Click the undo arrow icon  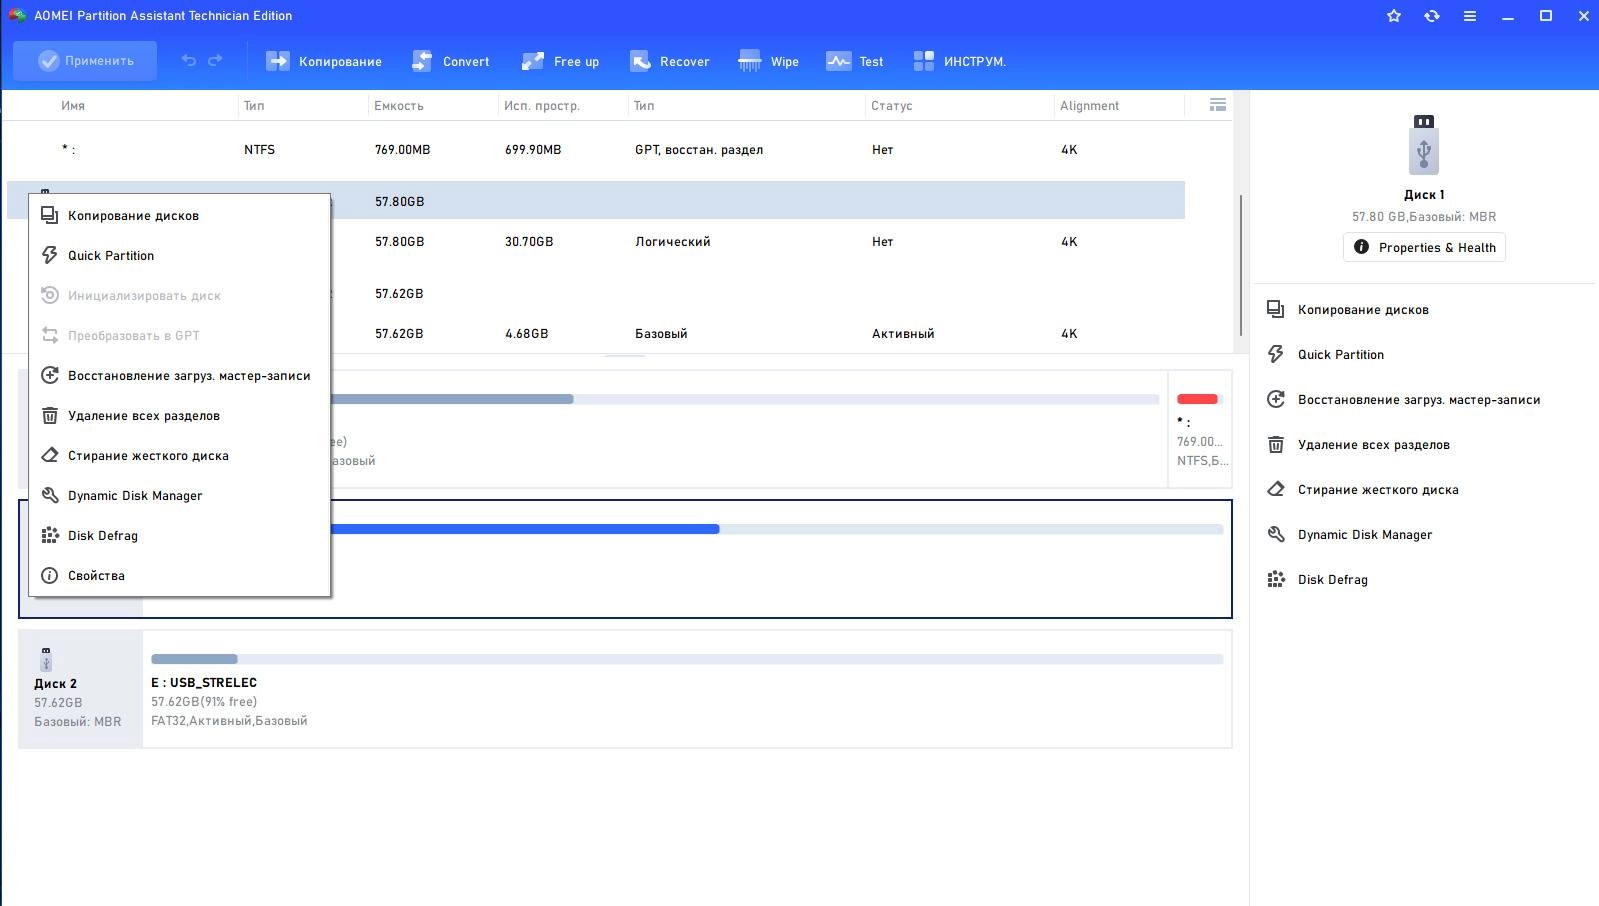point(188,61)
